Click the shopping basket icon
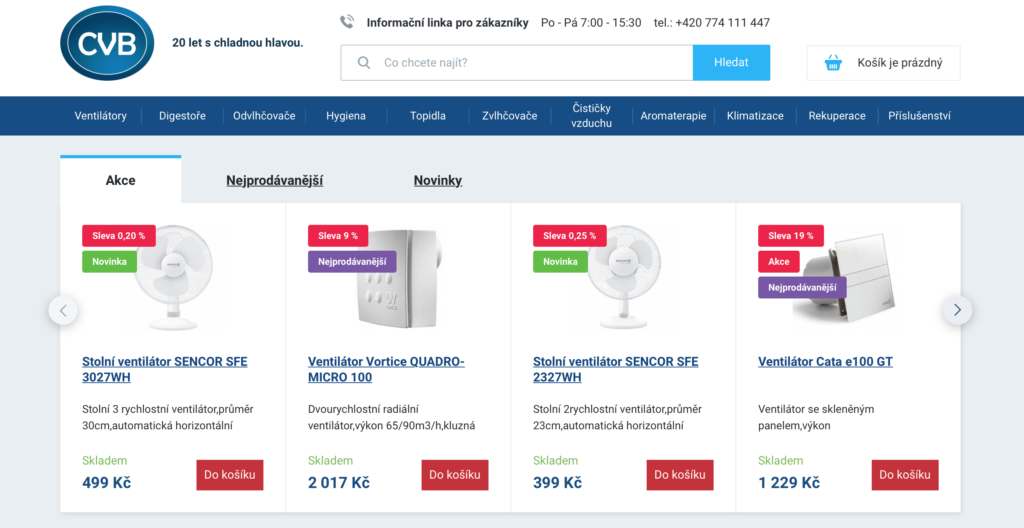The image size is (1024, 528). [x=833, y=63]
